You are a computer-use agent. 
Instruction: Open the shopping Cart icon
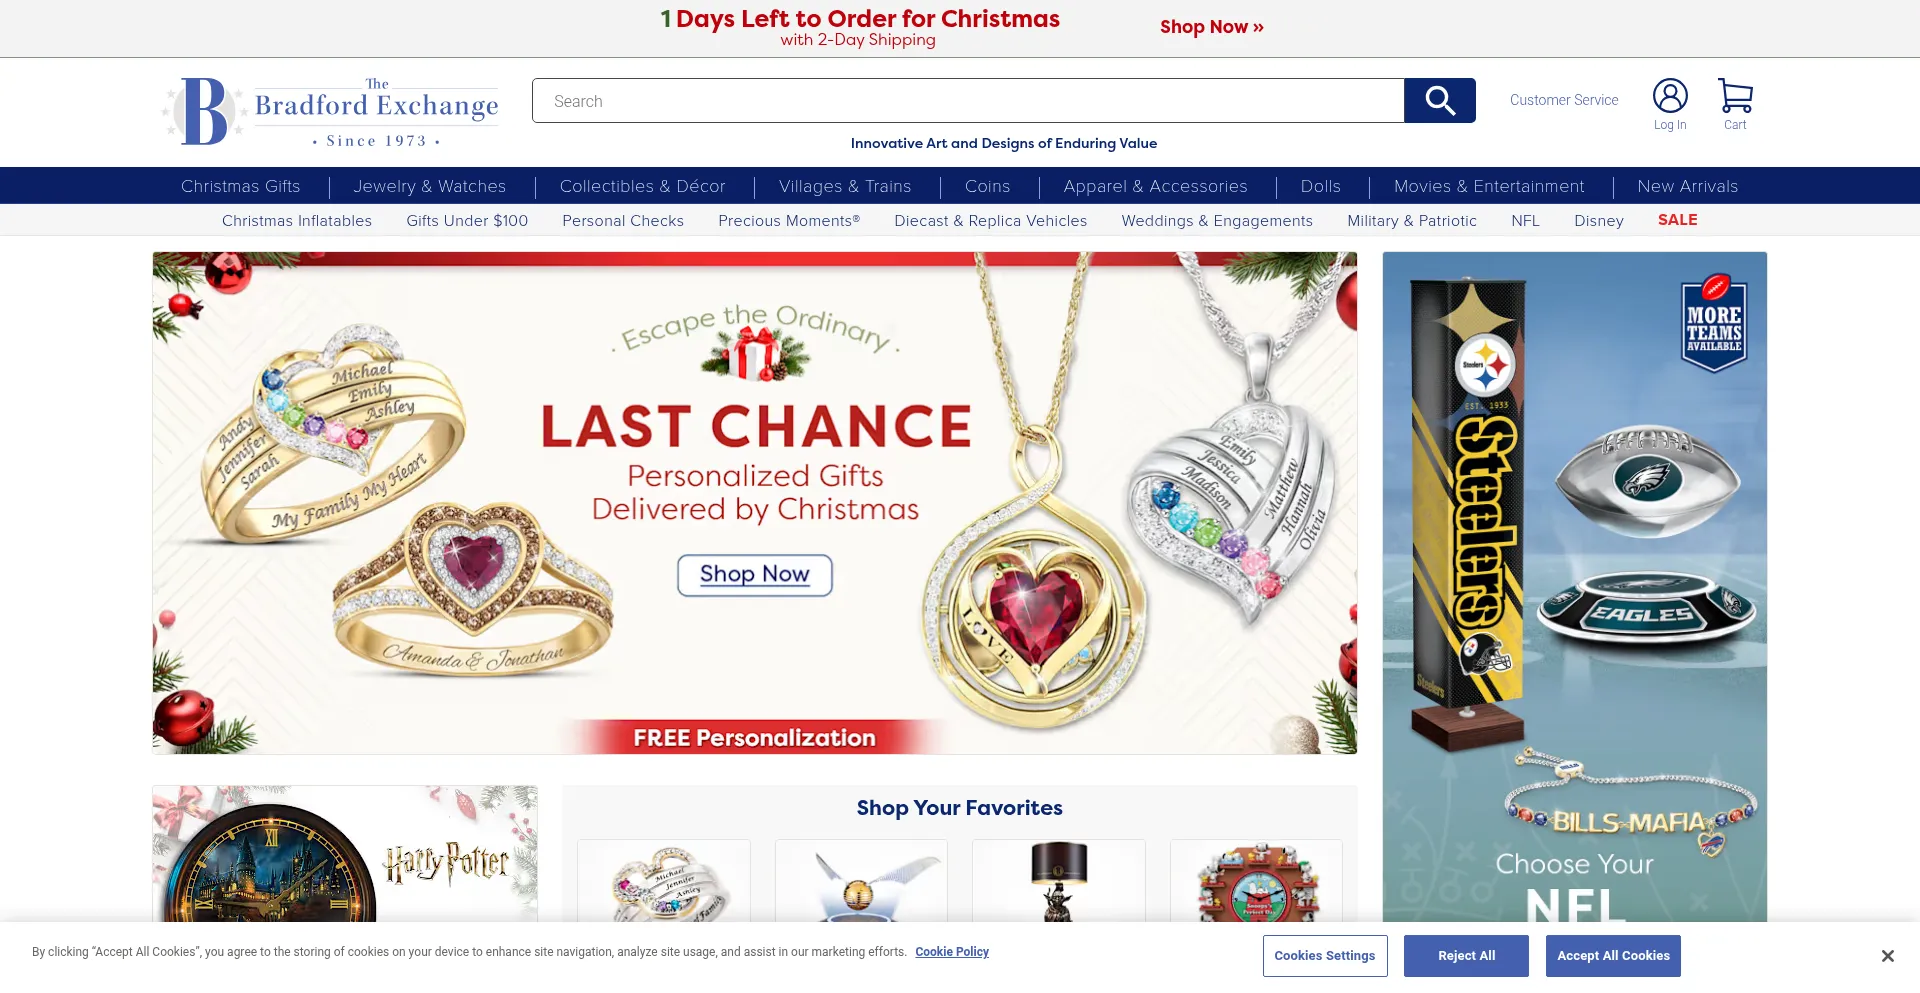pos(1735,104)
